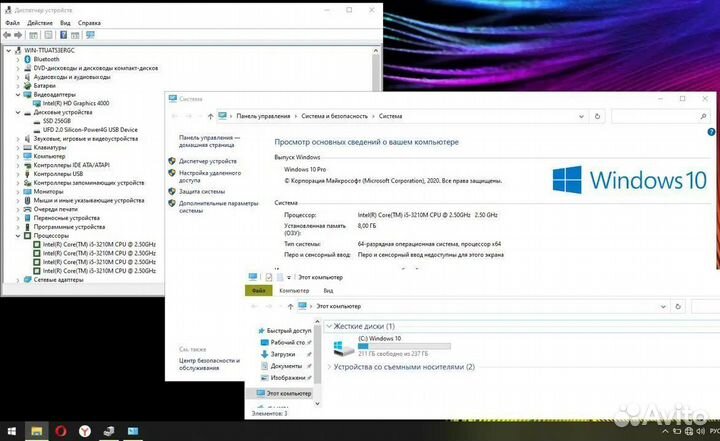This screenshot has height=441, width=720.
Task: Open Защита системы link
Action: pyautogui.click(x=202, y=192)
